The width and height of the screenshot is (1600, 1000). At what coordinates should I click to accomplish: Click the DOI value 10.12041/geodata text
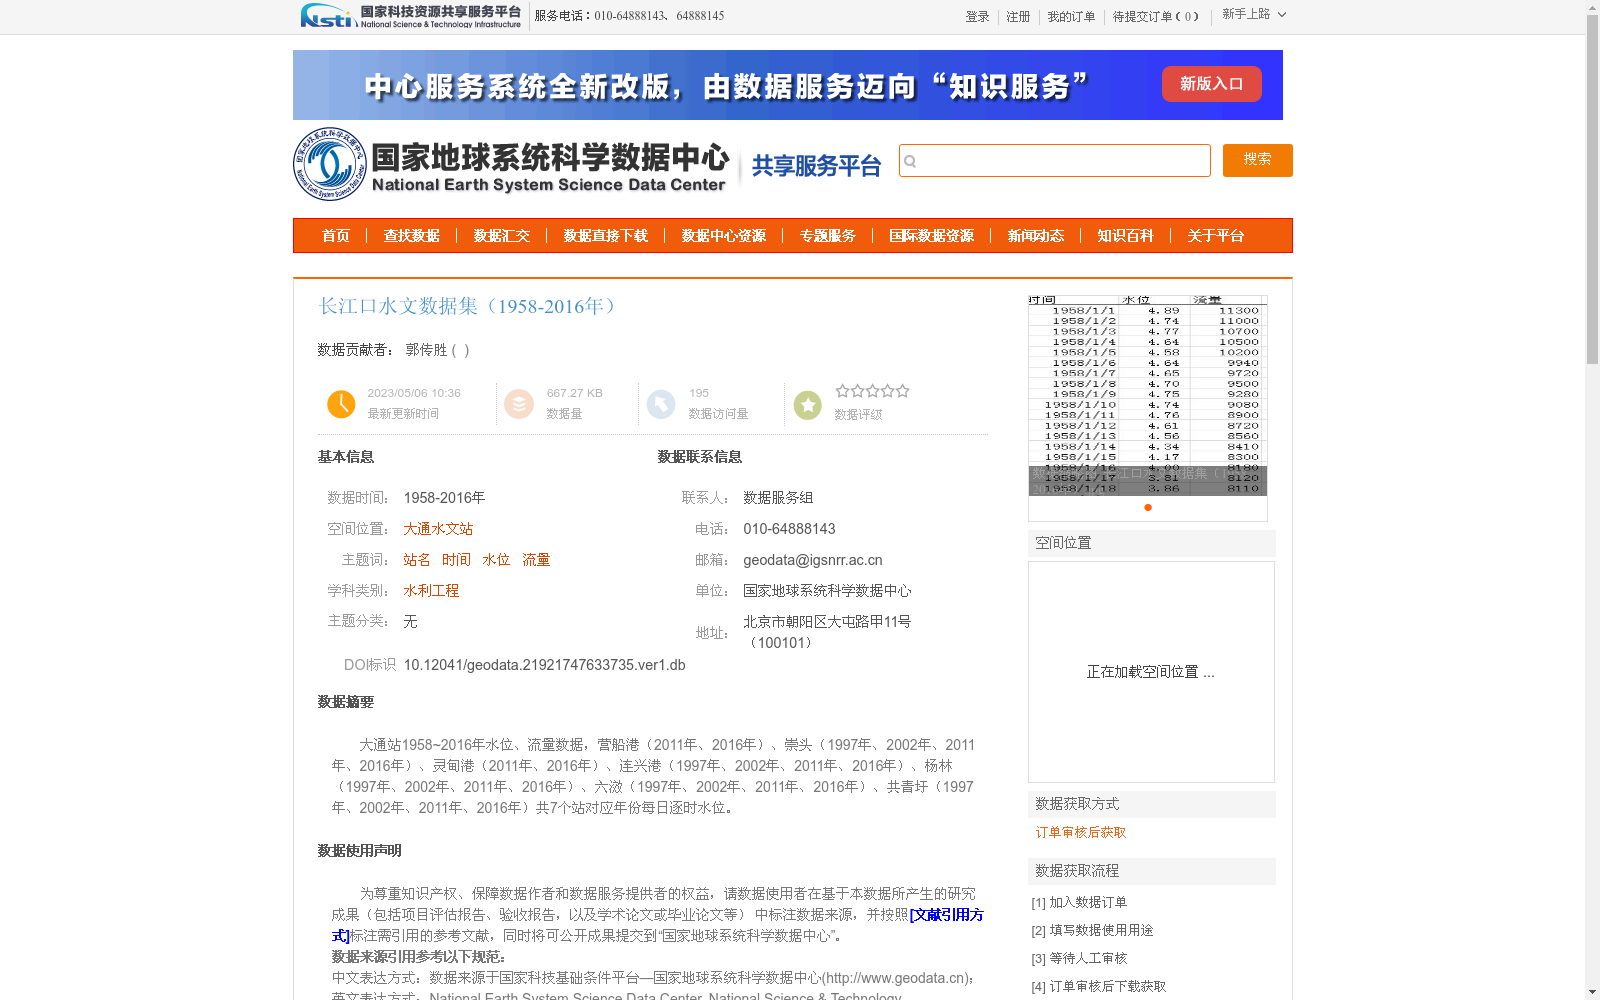(x=544, y=665)
